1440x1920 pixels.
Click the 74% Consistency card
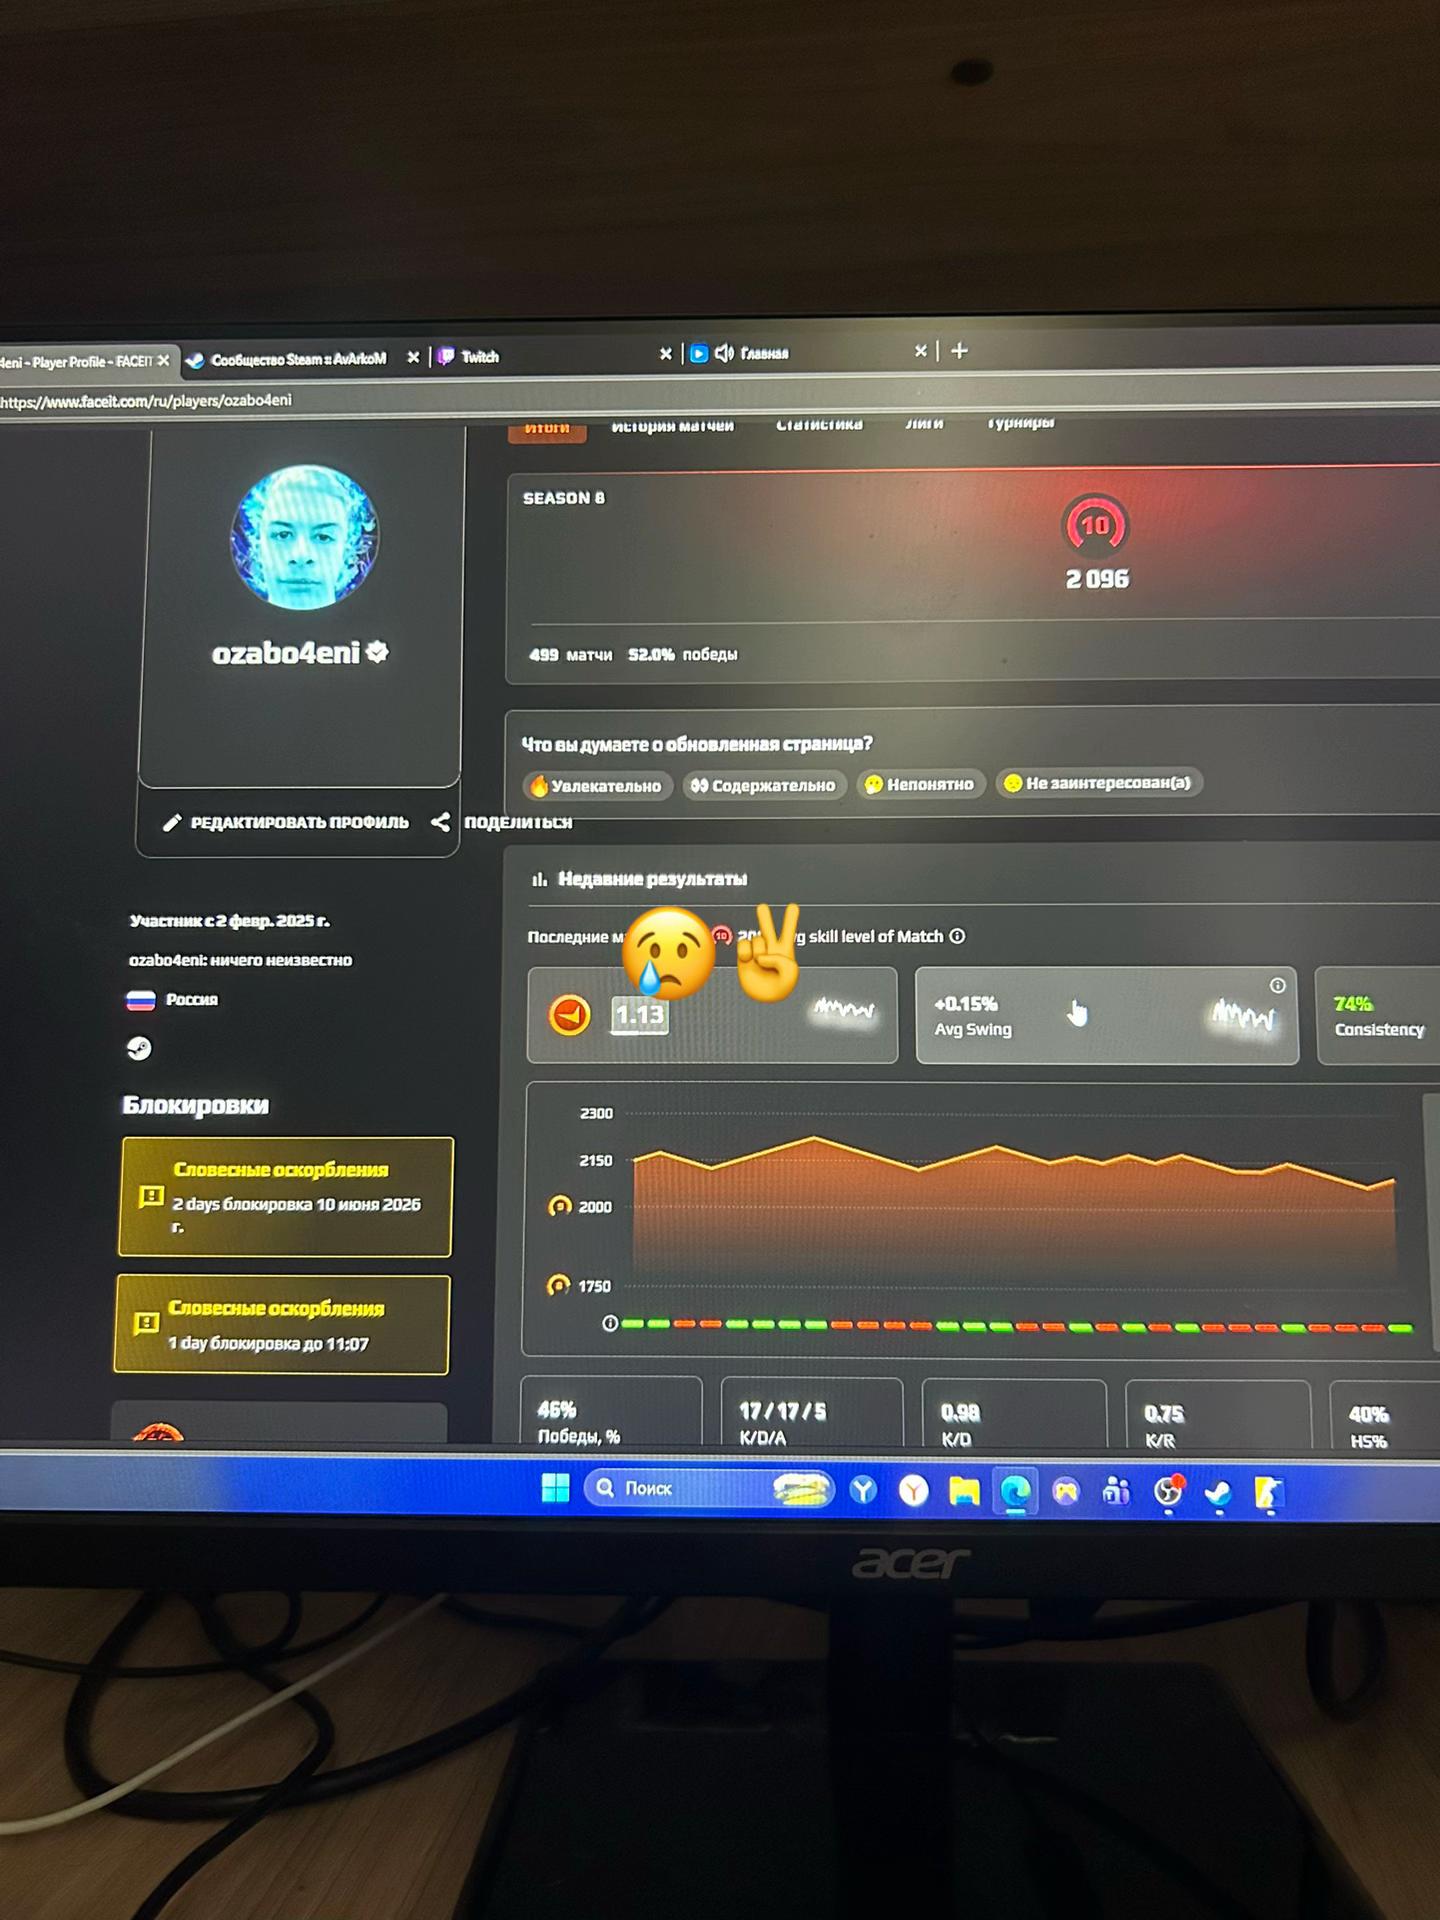tap(1379, 1016)
